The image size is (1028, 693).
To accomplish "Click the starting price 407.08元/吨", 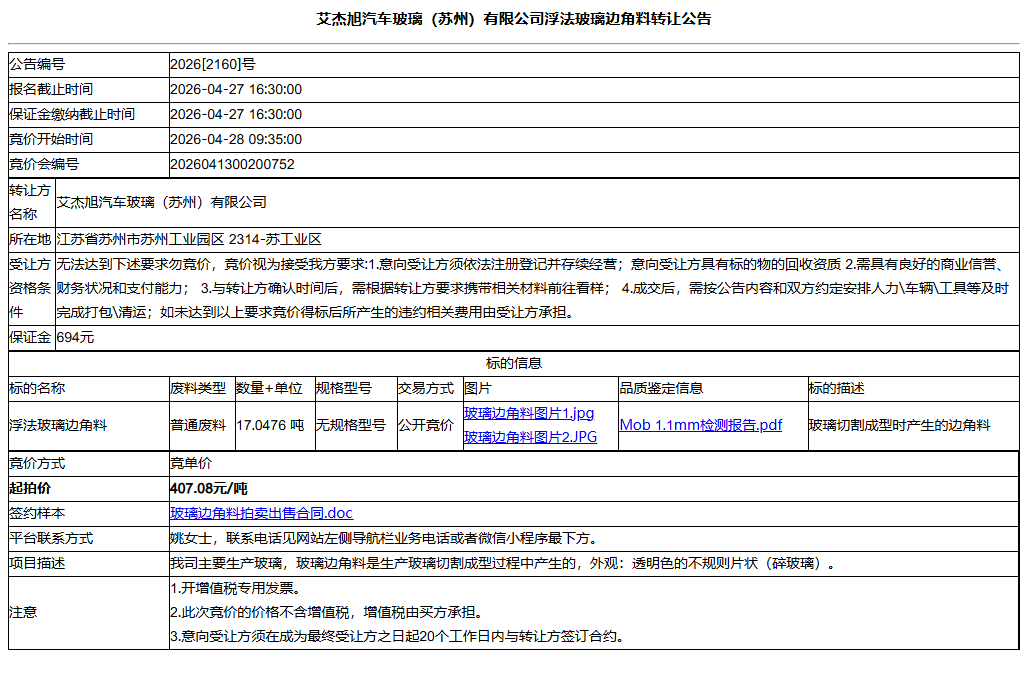I will coord(208,488).
